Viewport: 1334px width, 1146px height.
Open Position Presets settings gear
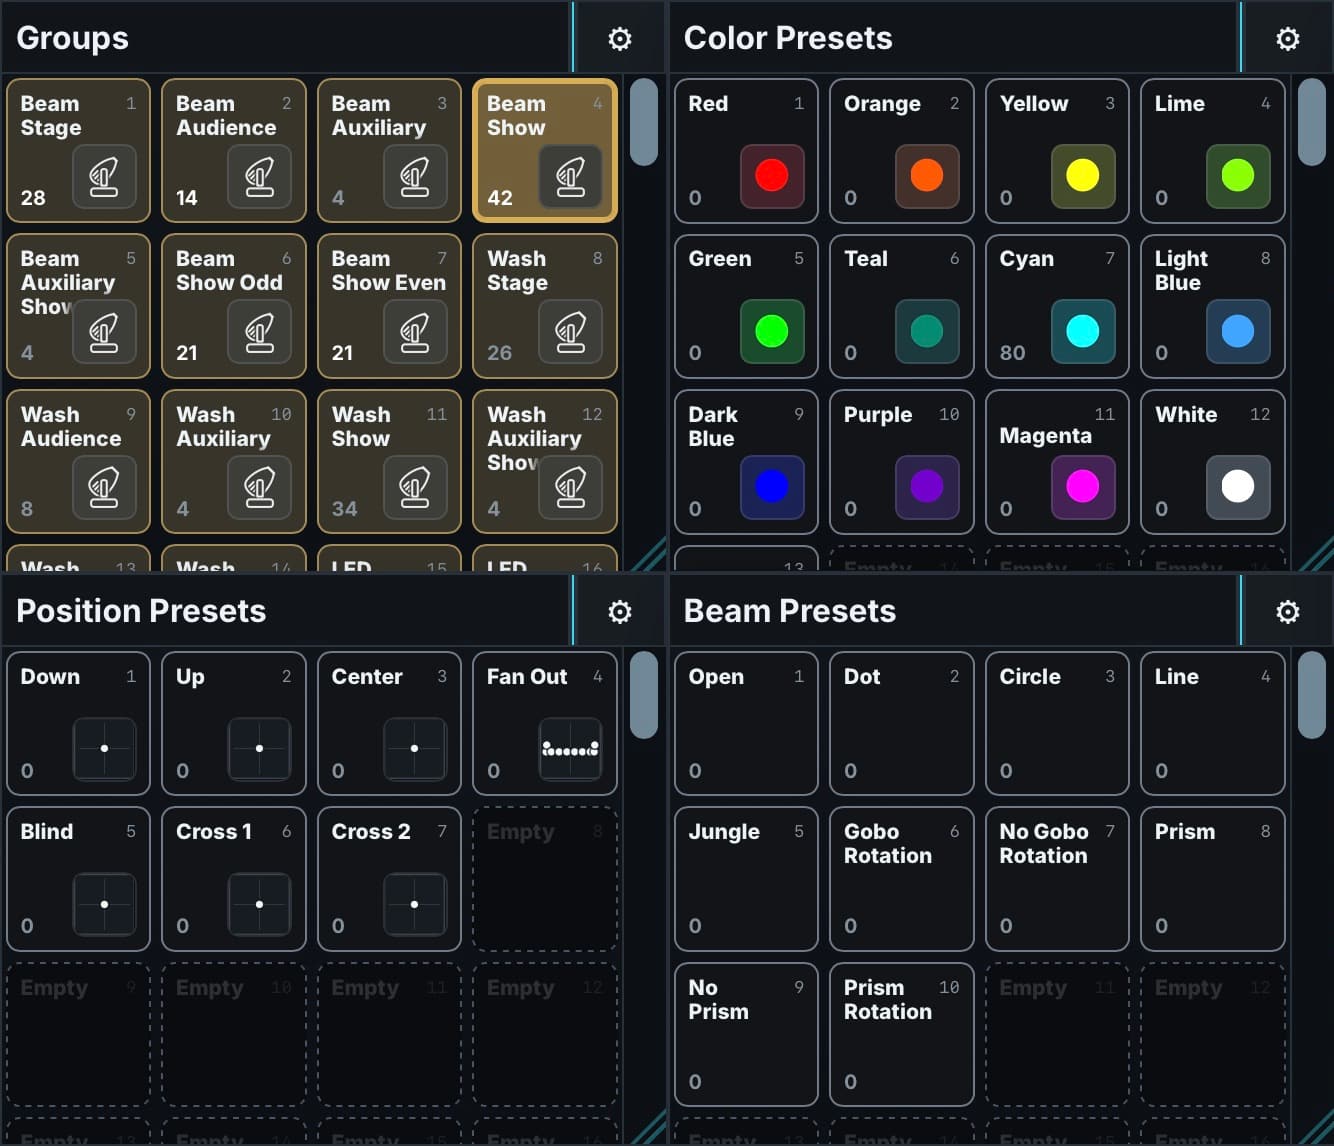tap(620, 611)
